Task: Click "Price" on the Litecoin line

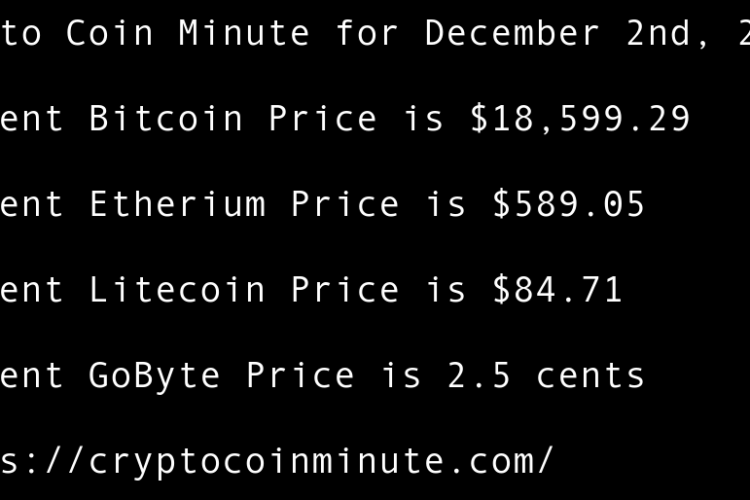Action: coord(345,290)
